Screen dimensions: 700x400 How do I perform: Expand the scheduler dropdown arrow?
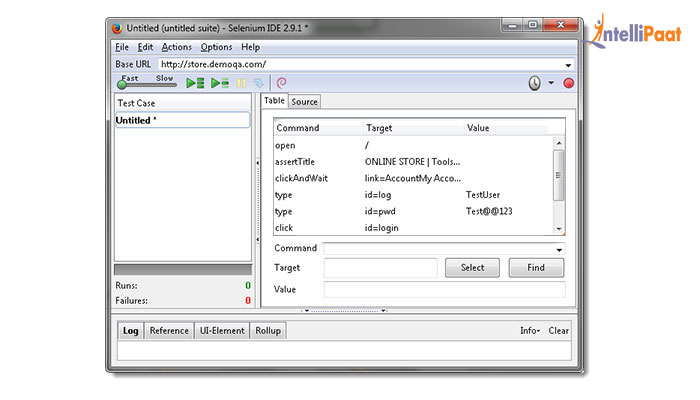pyautogui.click(x=551, y=83)
